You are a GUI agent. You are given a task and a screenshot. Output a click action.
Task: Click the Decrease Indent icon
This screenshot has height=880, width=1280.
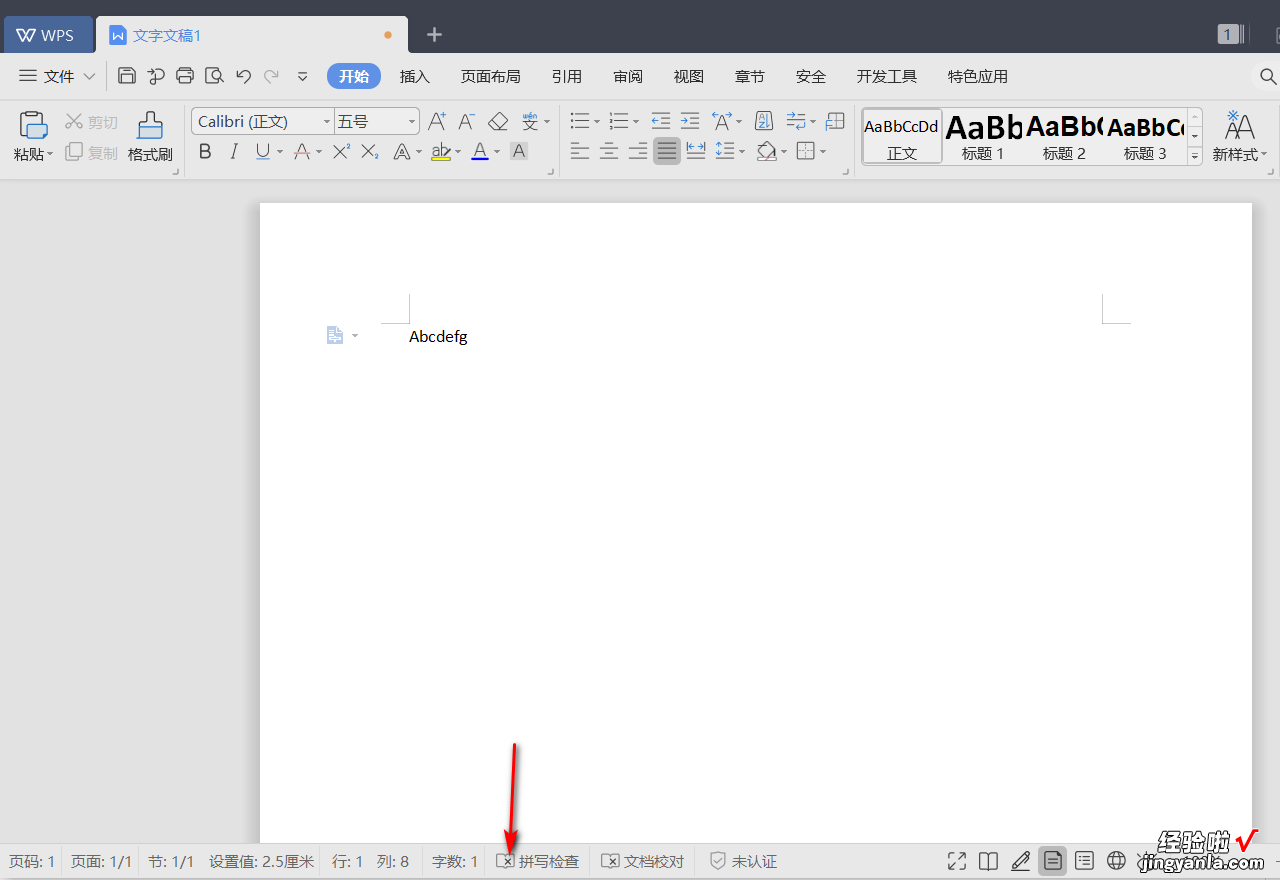[x=660, y=122]
